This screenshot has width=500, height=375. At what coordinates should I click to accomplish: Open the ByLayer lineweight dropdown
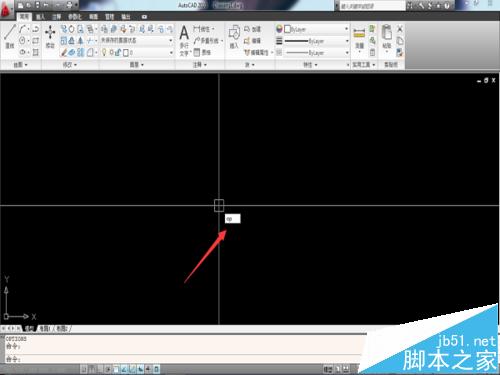(x=316, y=41)
